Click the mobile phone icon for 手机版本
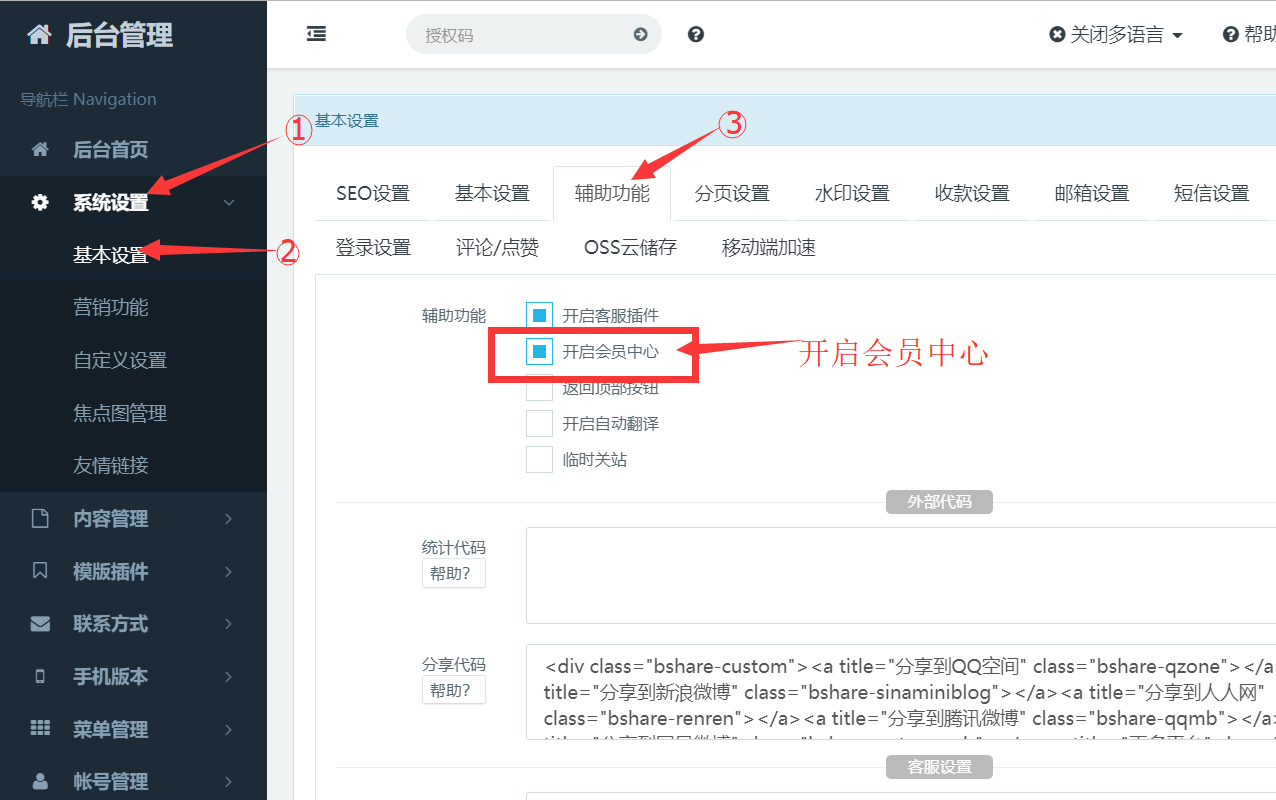 coord(40,677)
